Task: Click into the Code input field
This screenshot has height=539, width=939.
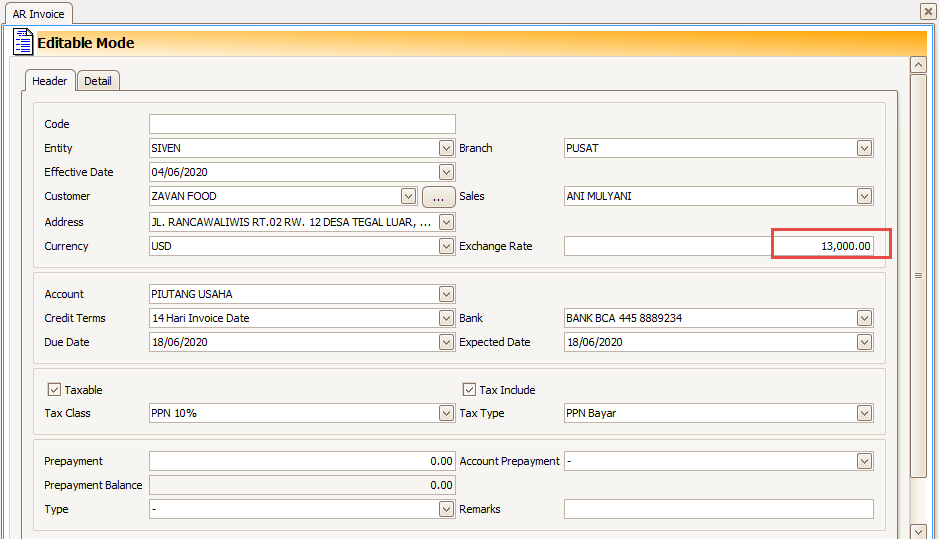Action: (302, 124)
